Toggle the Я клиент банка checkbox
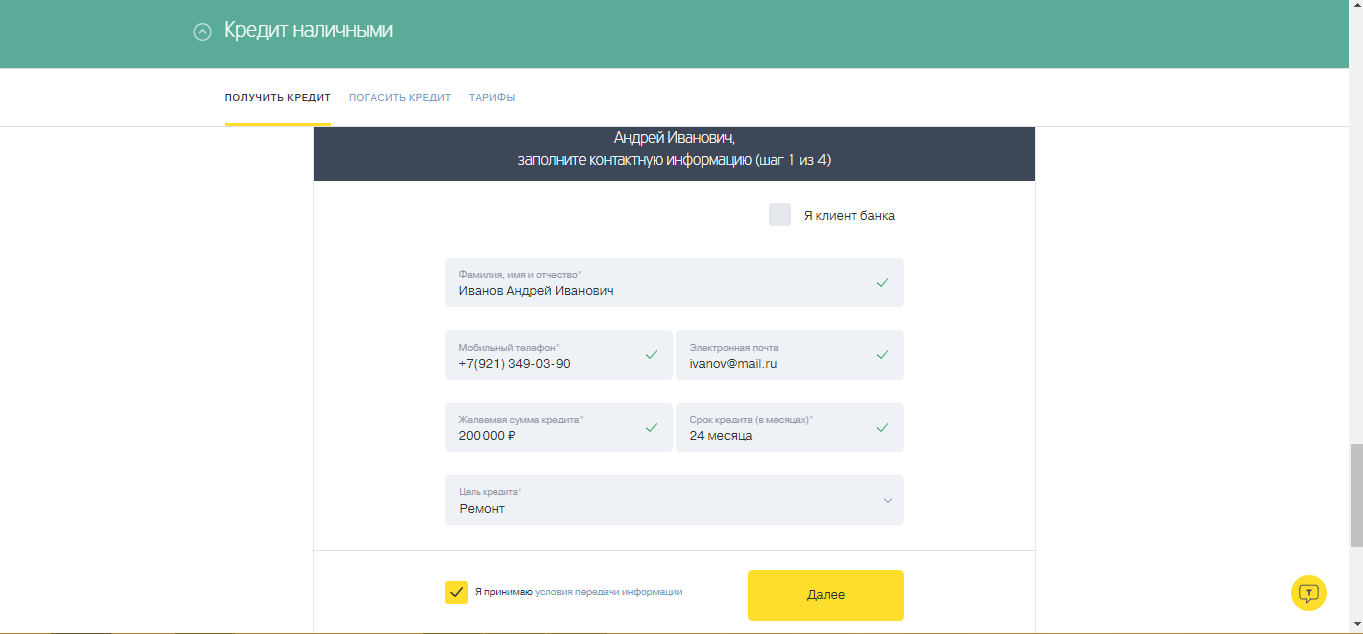 point(780,215)
